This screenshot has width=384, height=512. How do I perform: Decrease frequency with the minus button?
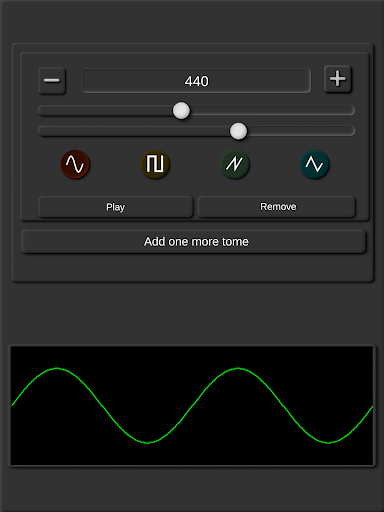click(x=52, y=80)
